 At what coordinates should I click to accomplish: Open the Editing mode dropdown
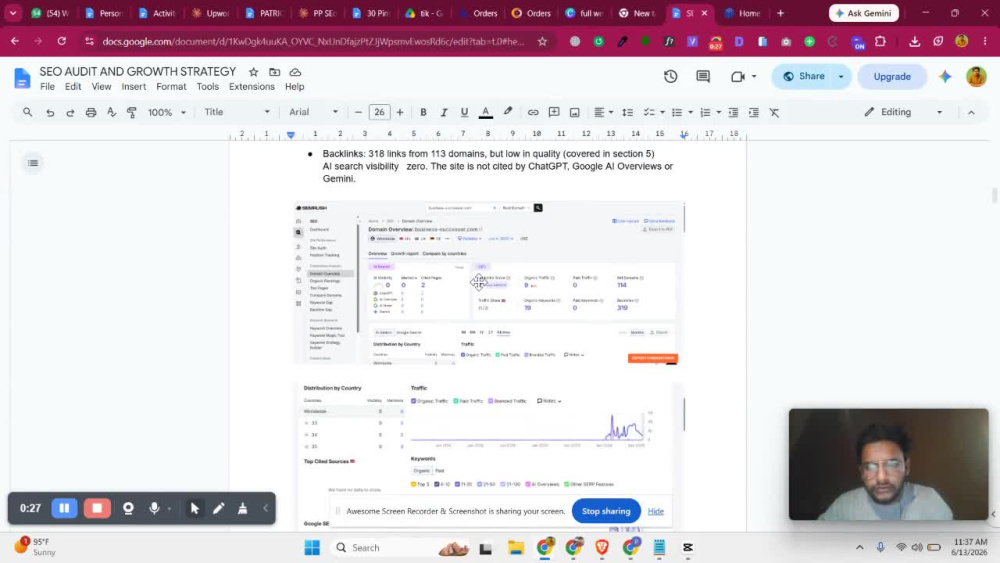903,112
